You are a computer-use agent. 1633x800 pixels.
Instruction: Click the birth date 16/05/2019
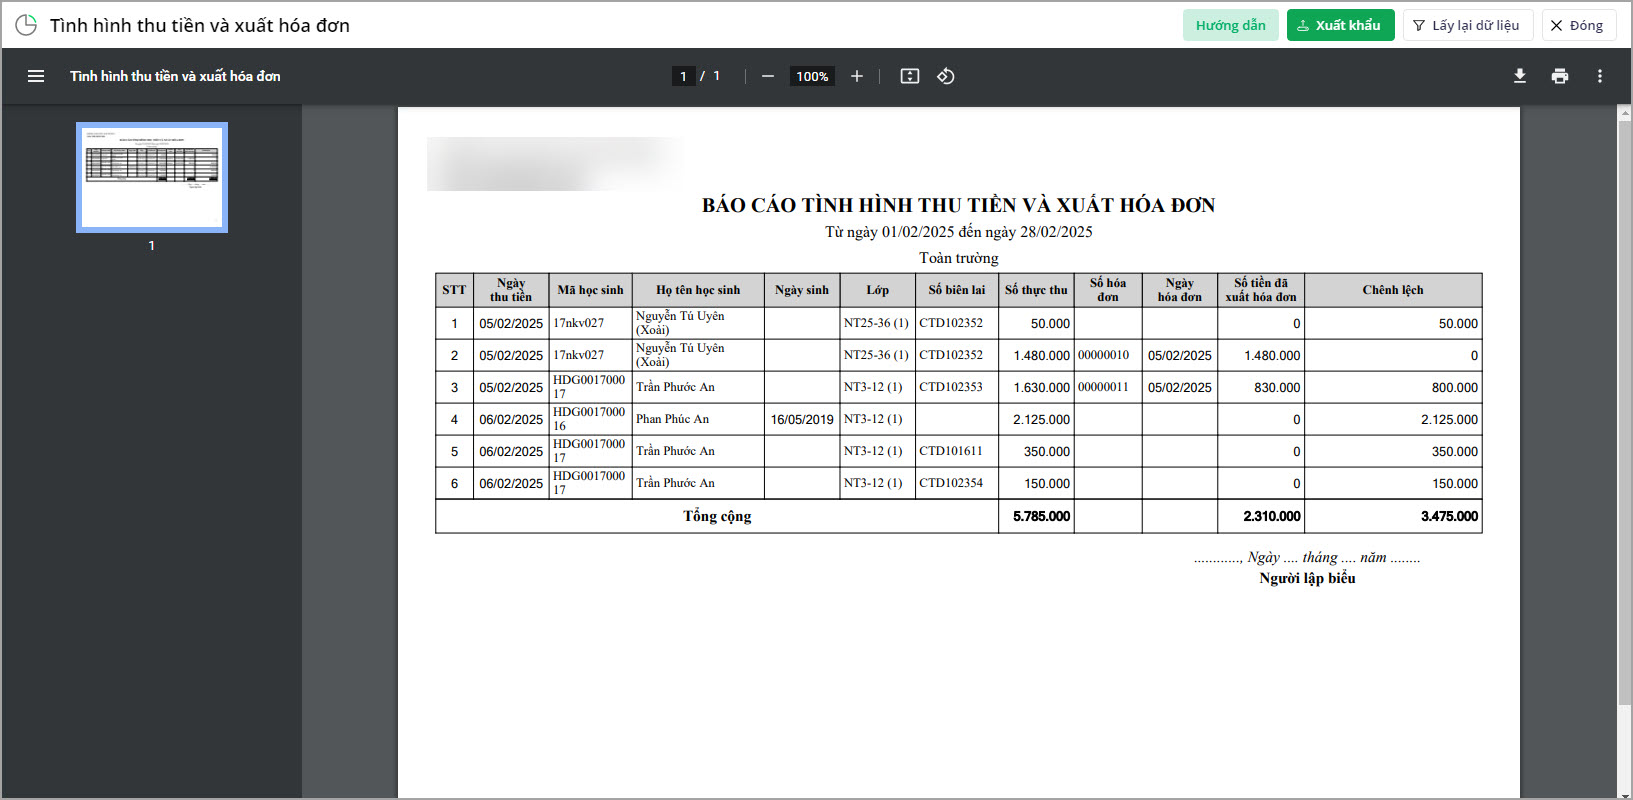[x=802, y=420]
